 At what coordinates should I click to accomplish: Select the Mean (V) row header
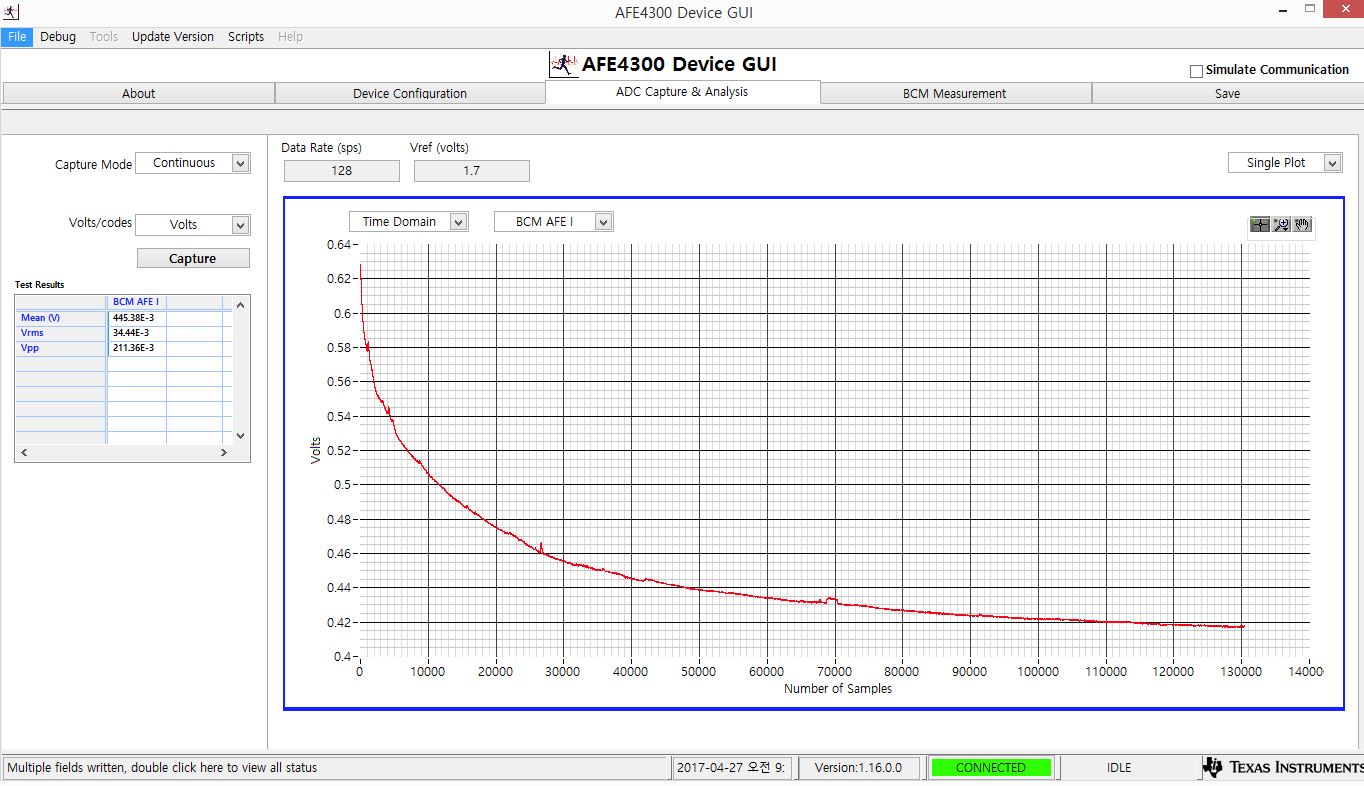point(61,318)
